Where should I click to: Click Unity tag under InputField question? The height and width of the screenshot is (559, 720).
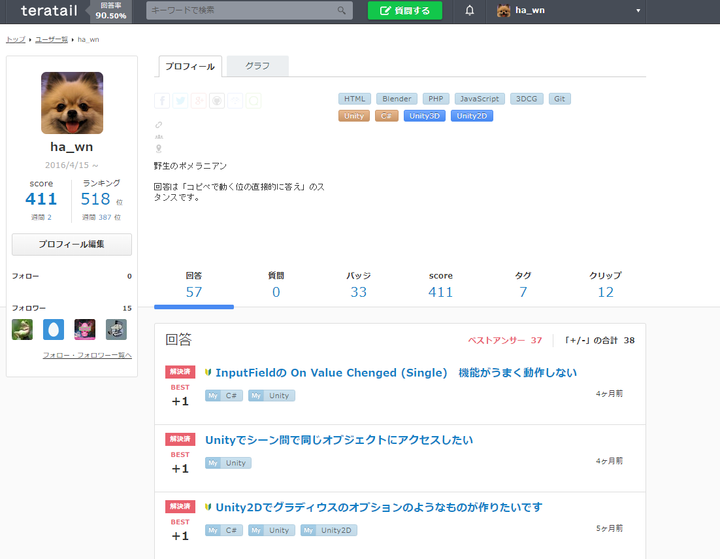271,395
